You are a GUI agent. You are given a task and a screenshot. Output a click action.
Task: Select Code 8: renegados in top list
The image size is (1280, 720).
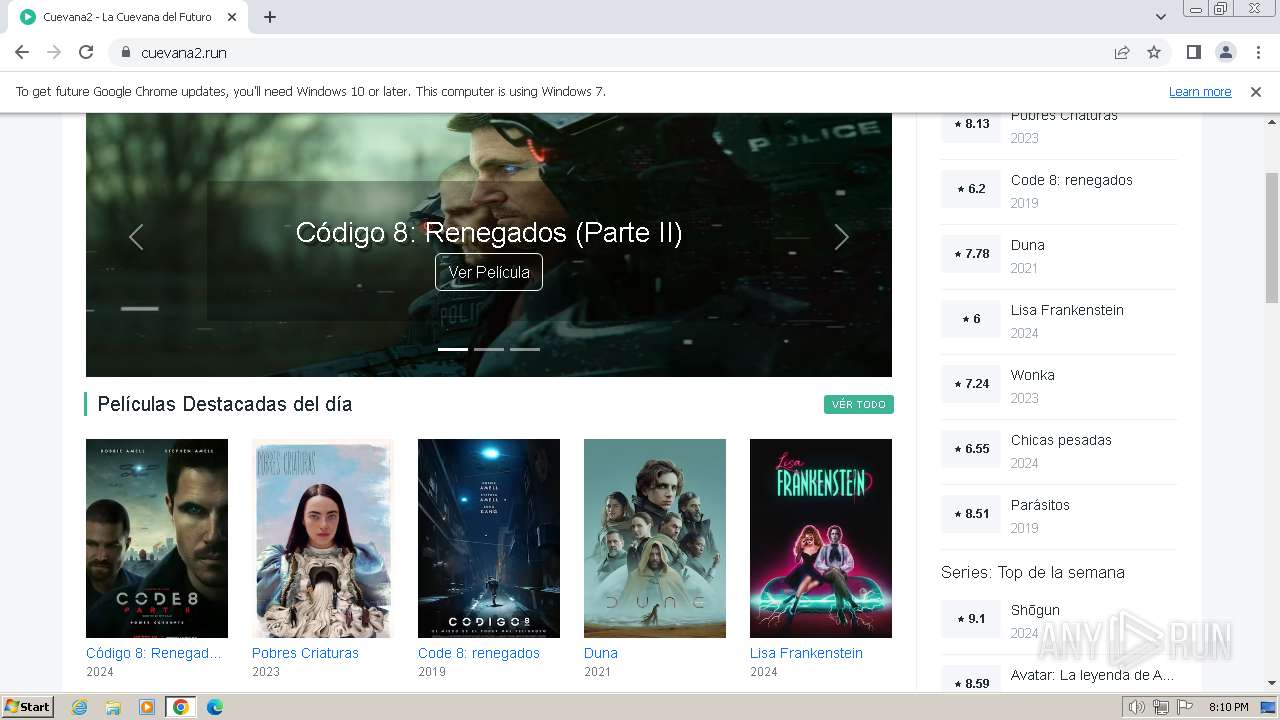(x=1071, y=180)
